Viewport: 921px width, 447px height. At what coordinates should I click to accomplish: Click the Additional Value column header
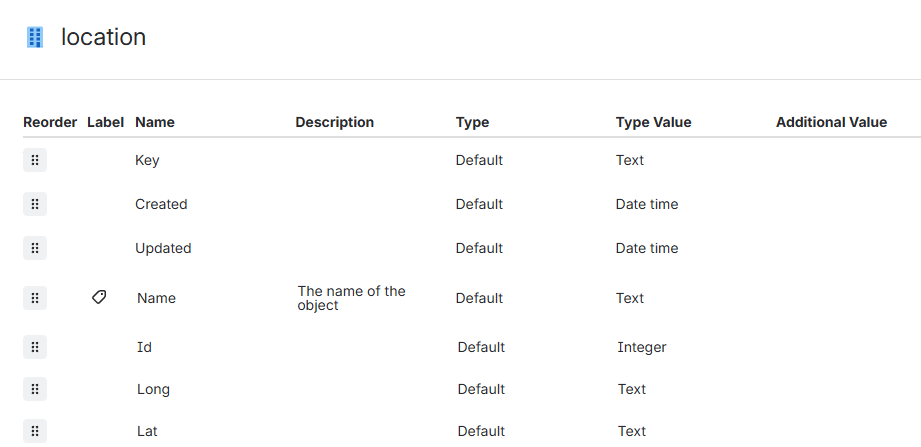(831, 122)
